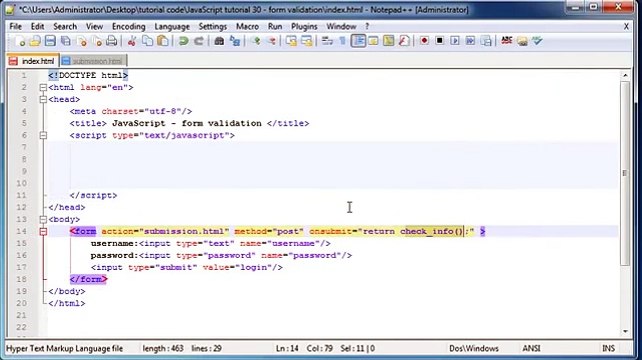Click "Hyper Text Markup Language file" status text
The height and width of the screenshot is (360, 642).
[64, 349]
